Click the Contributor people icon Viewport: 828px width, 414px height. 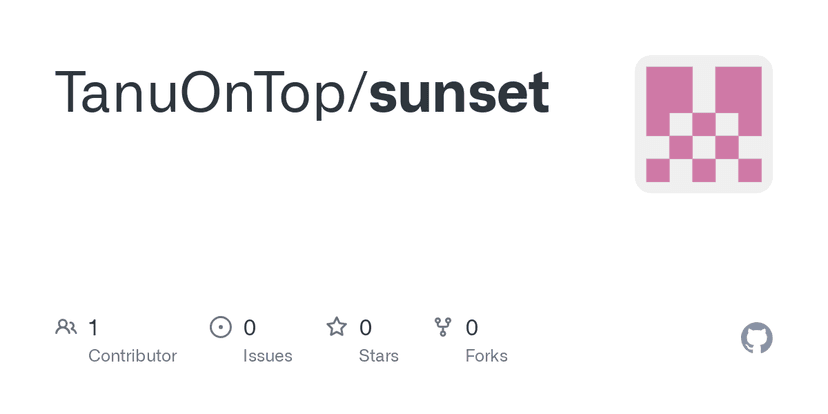click(66, 327)
